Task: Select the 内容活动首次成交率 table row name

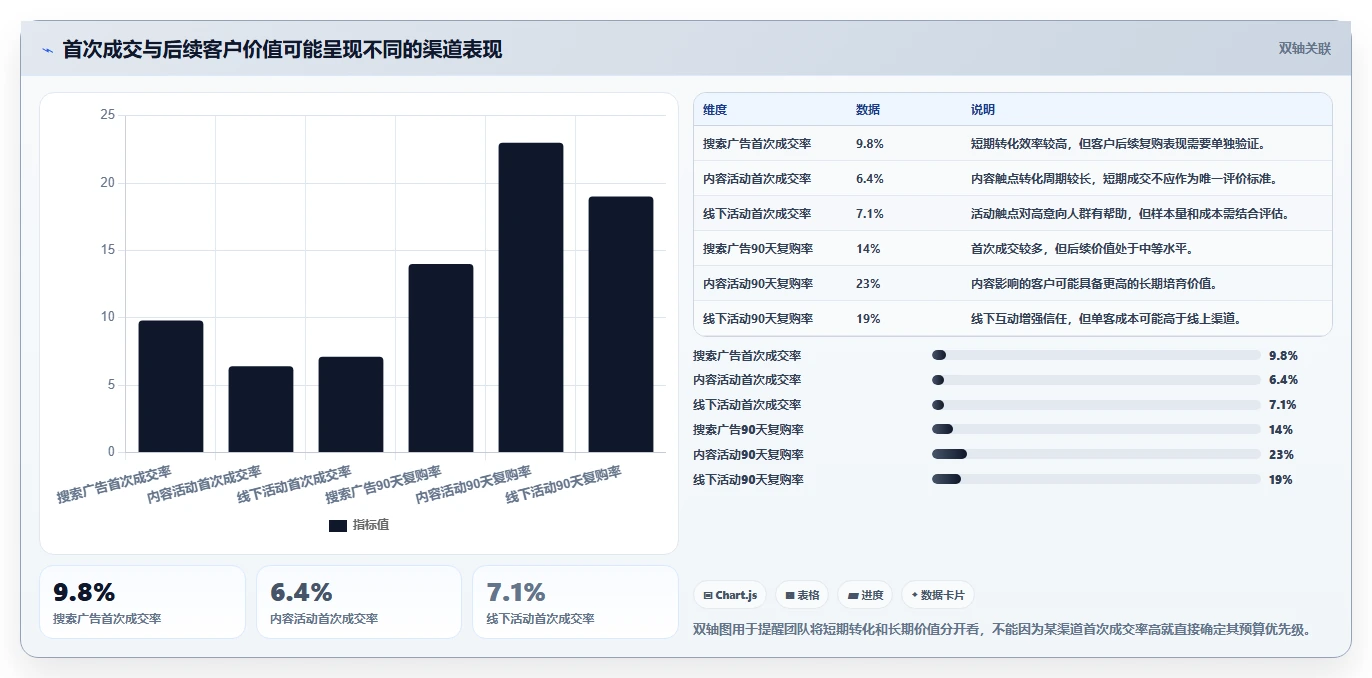Action: (757, 179)
